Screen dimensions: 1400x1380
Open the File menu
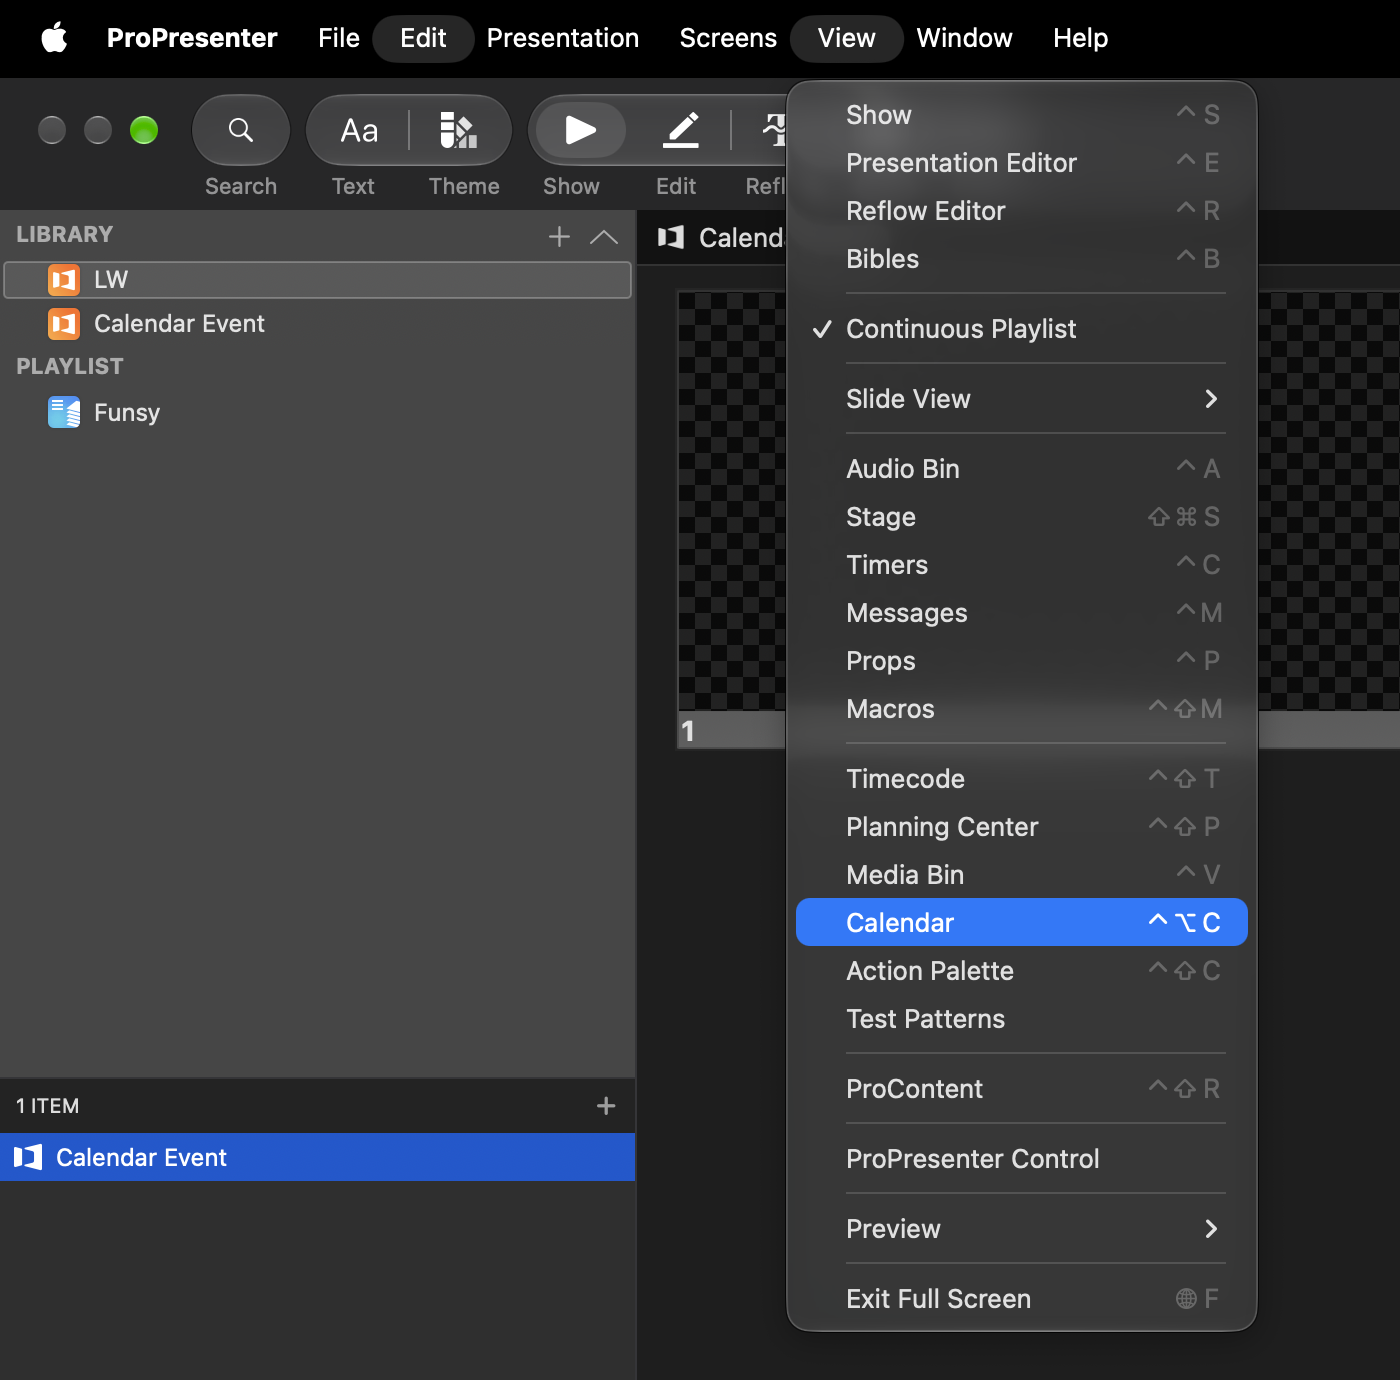pos(338,38)
